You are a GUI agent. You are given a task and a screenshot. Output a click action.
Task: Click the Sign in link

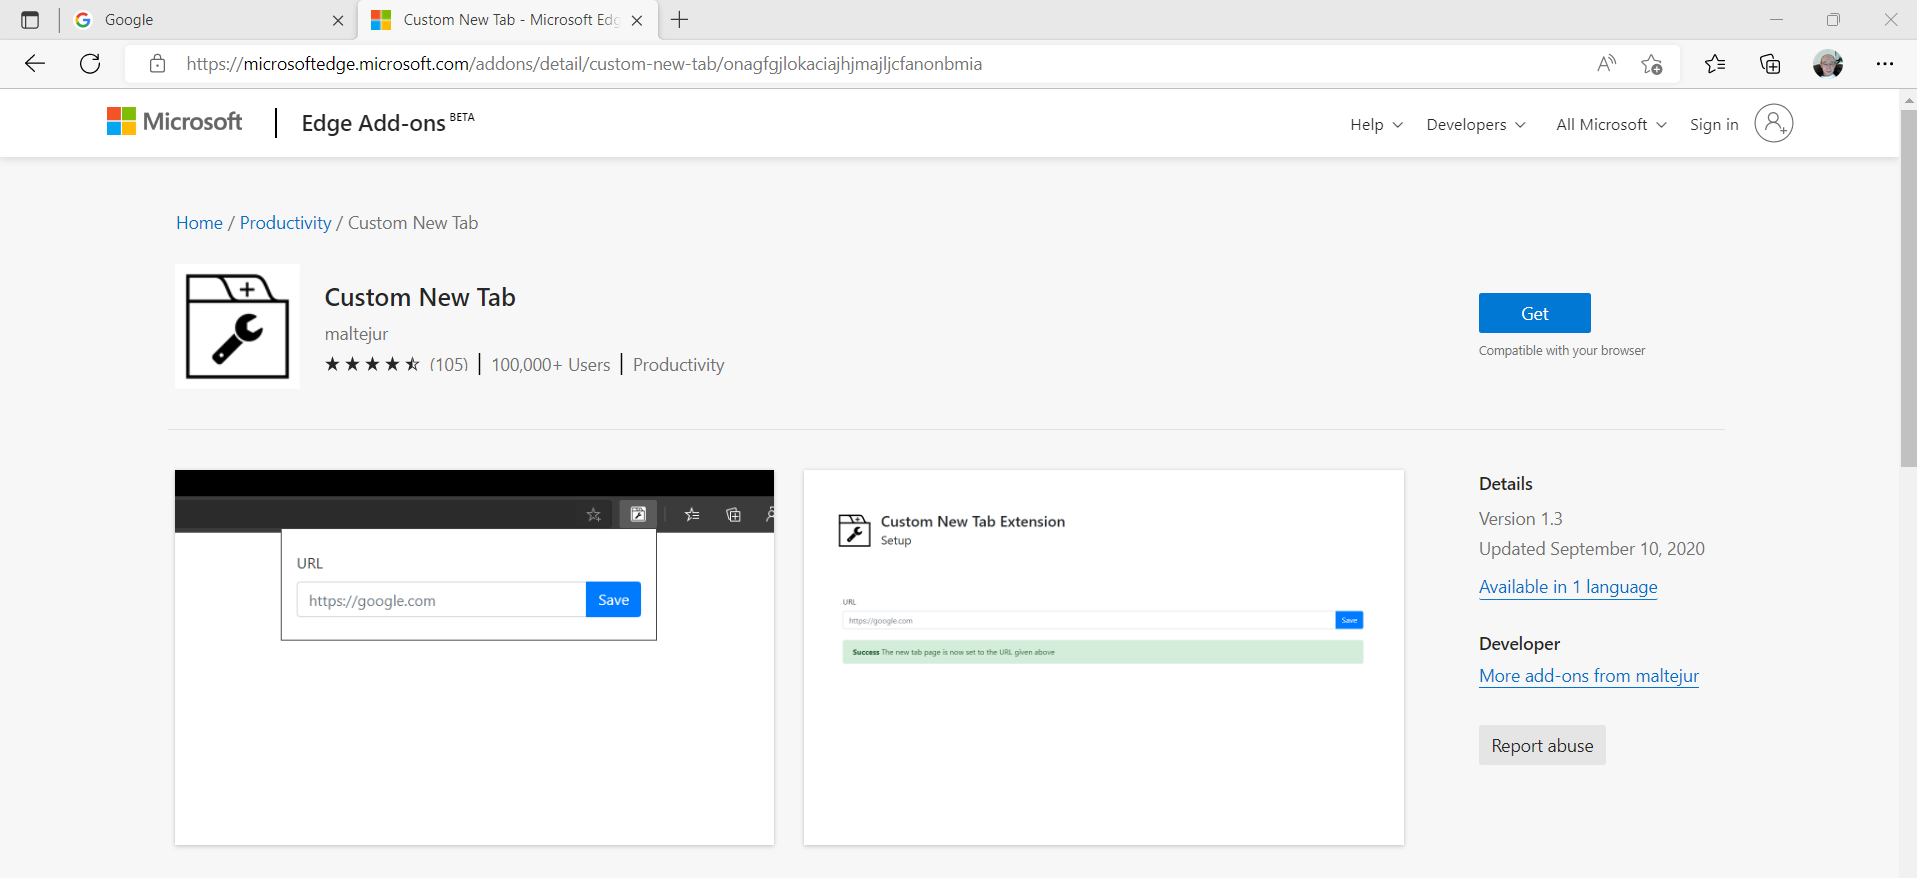(x=1714, y=124)
